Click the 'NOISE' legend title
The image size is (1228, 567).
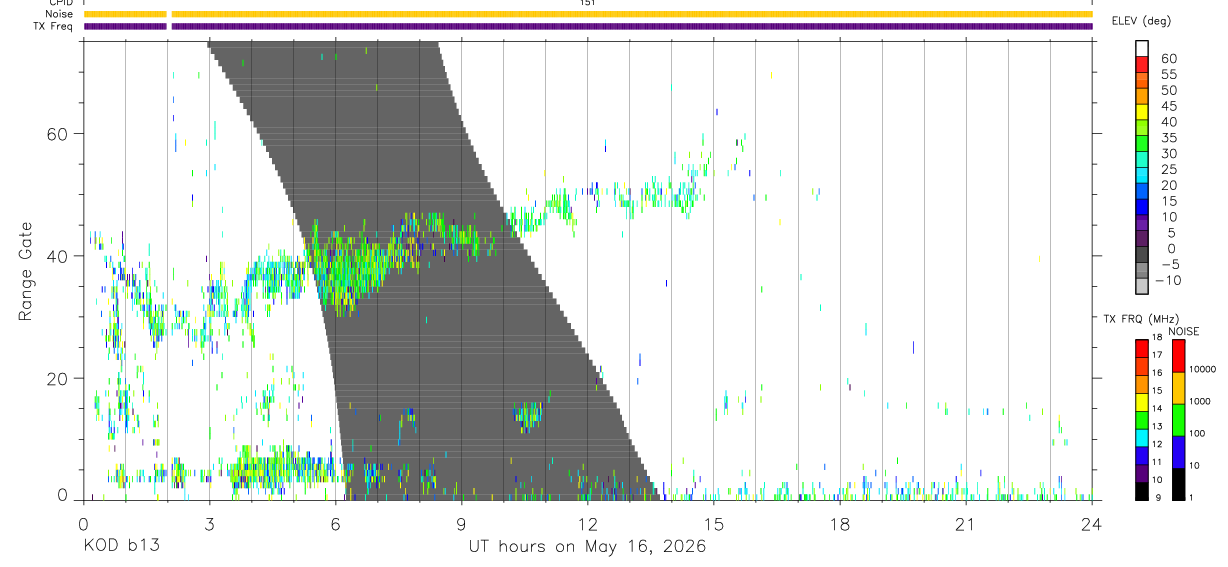click(1184, 331)
